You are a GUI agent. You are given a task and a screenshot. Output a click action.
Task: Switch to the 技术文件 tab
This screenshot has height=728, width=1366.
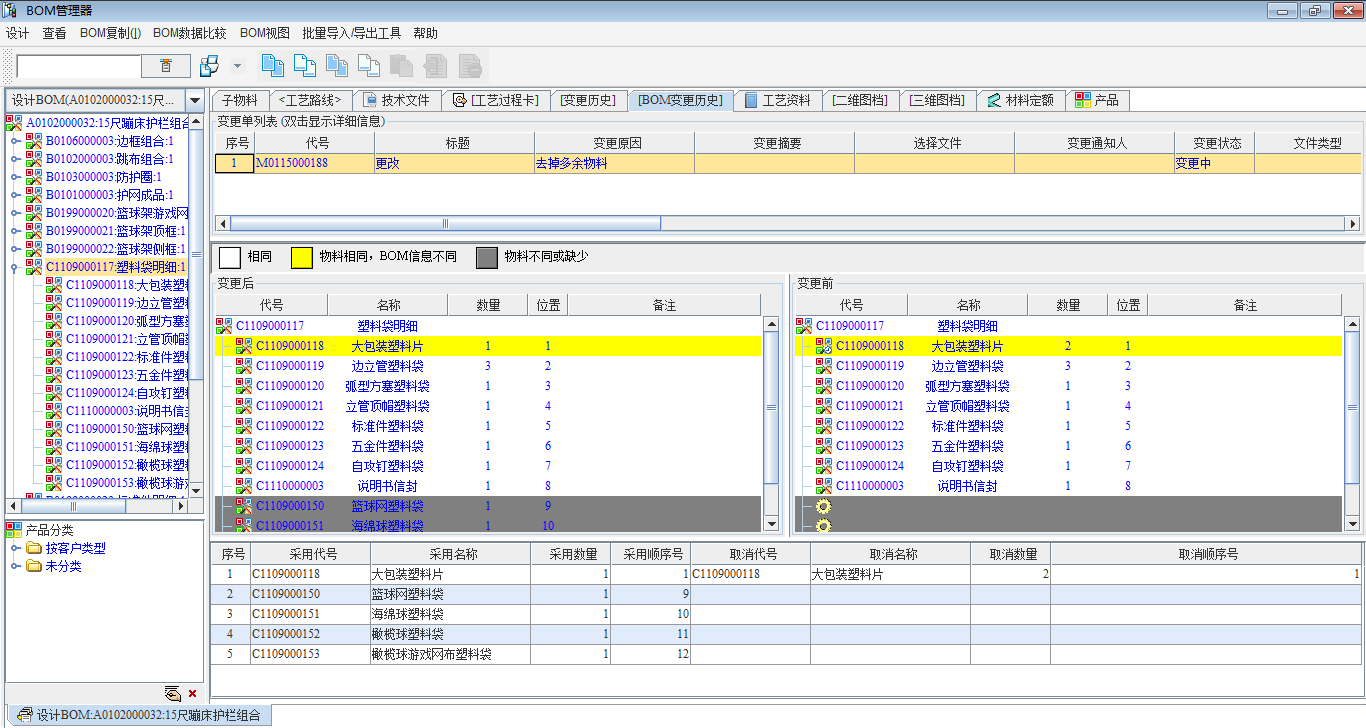pyautogui.click(x=396, y=100)
